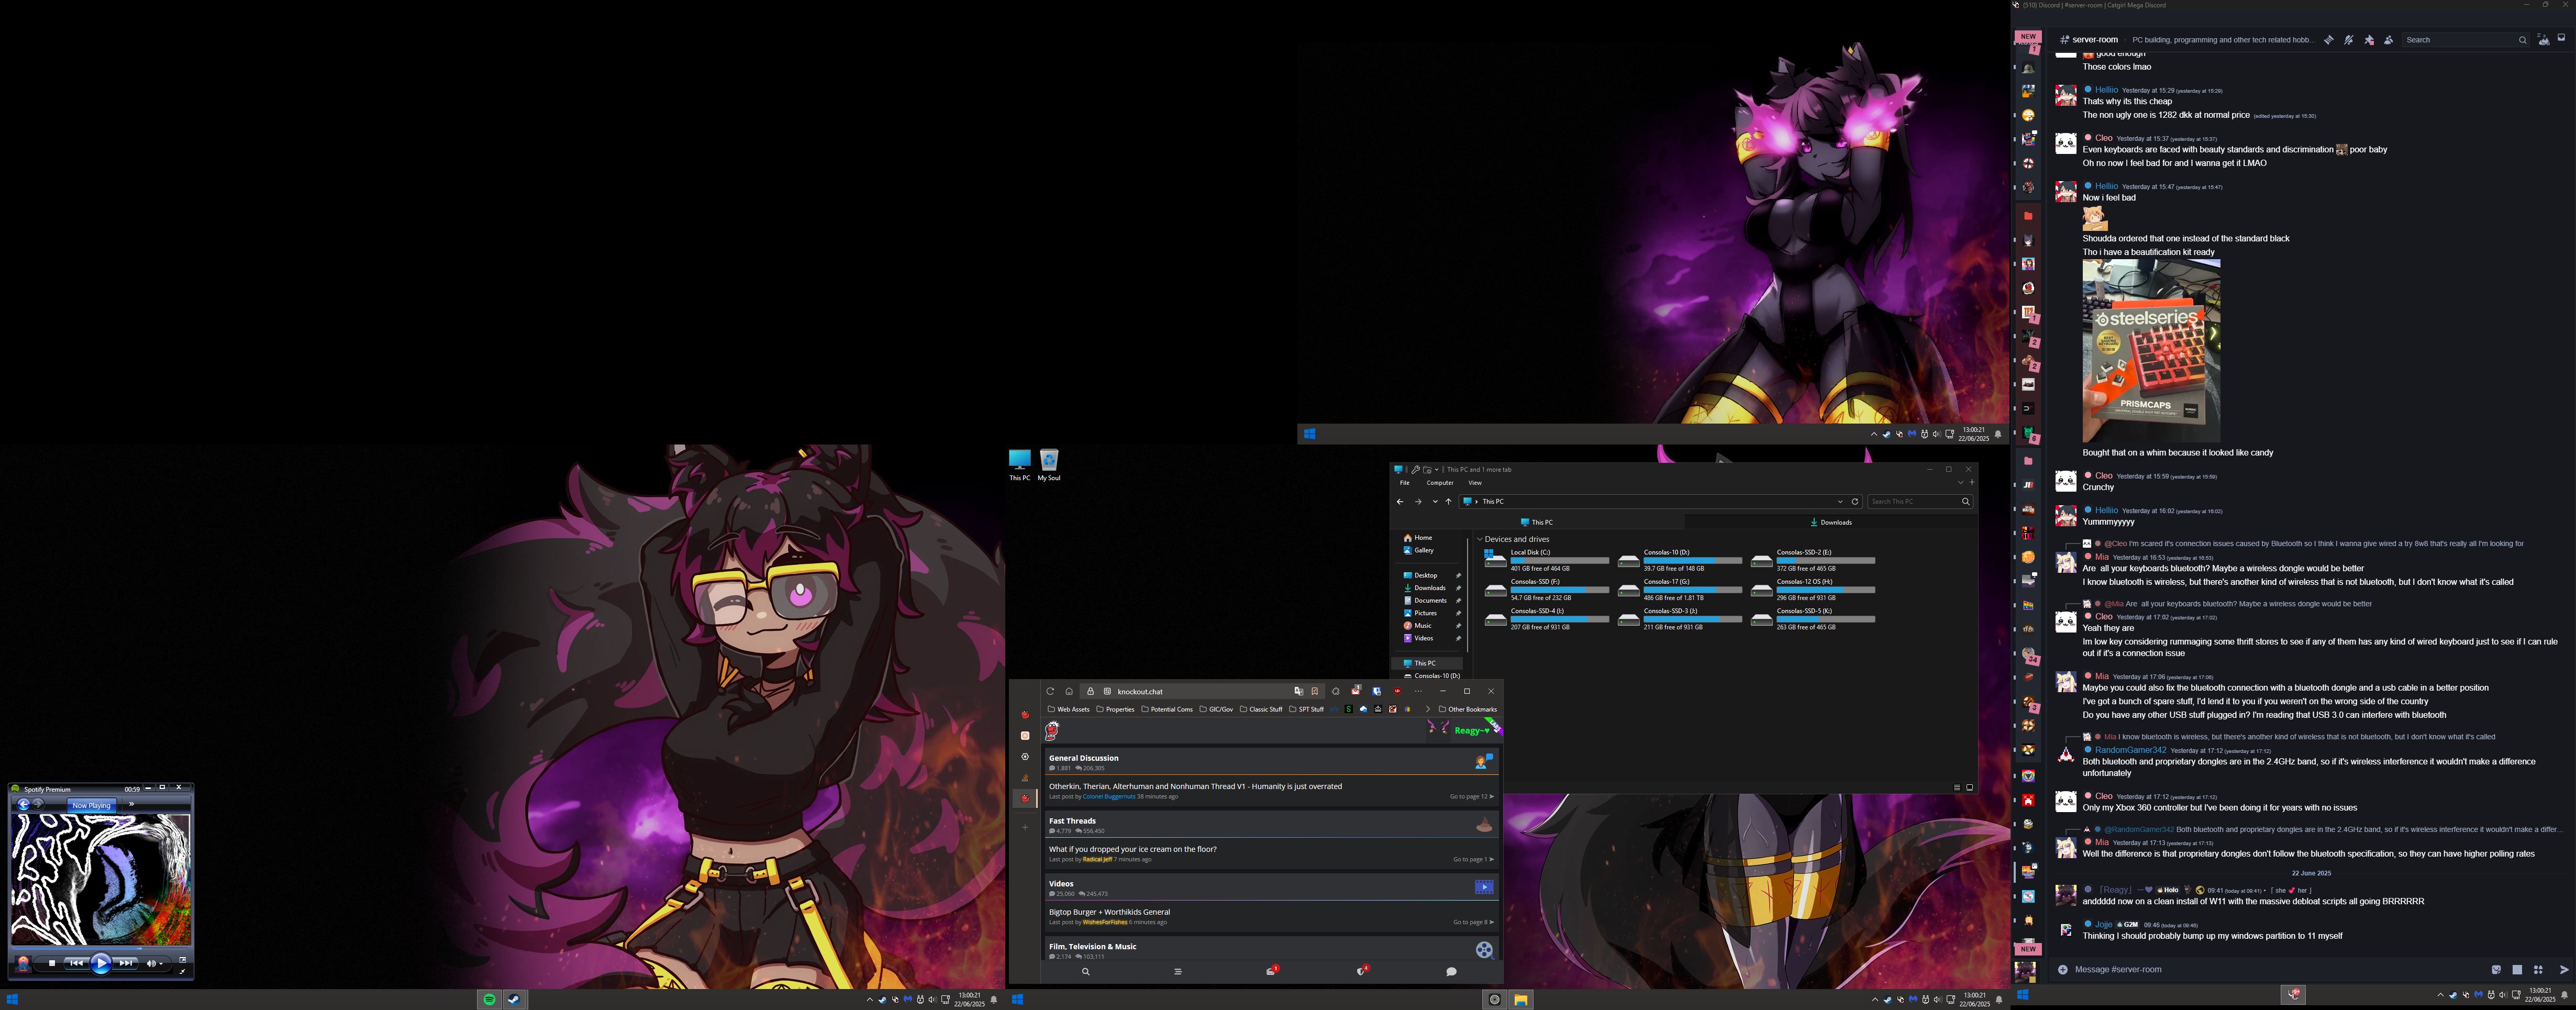This screenshot has width=2576, height=1010.
Task: Skip to next track in Spotify player
Action: [x=126, y=963]
